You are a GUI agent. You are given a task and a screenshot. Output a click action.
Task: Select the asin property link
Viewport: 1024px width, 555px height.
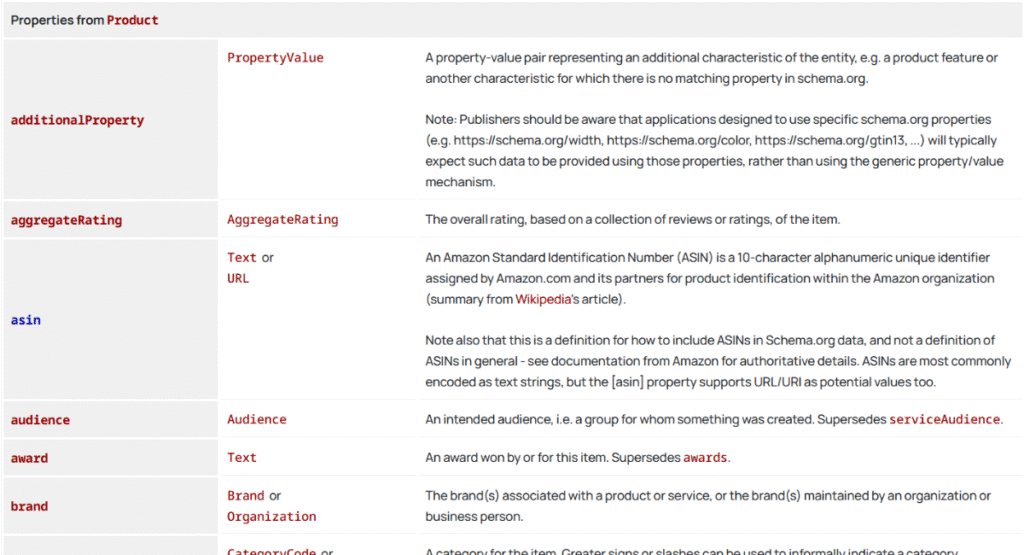[25, 320]
